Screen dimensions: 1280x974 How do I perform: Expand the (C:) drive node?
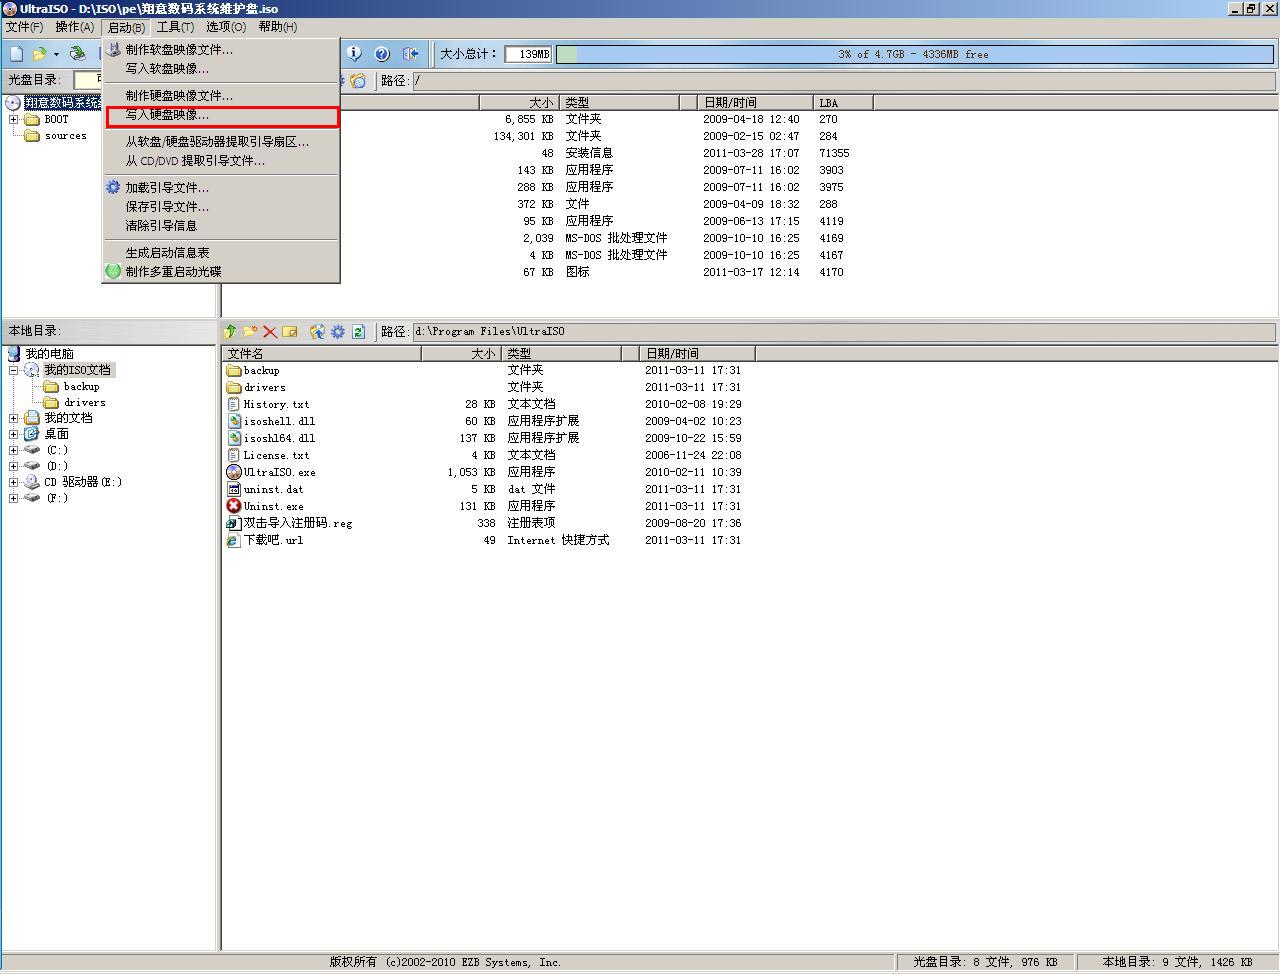(x=14, y=450)
